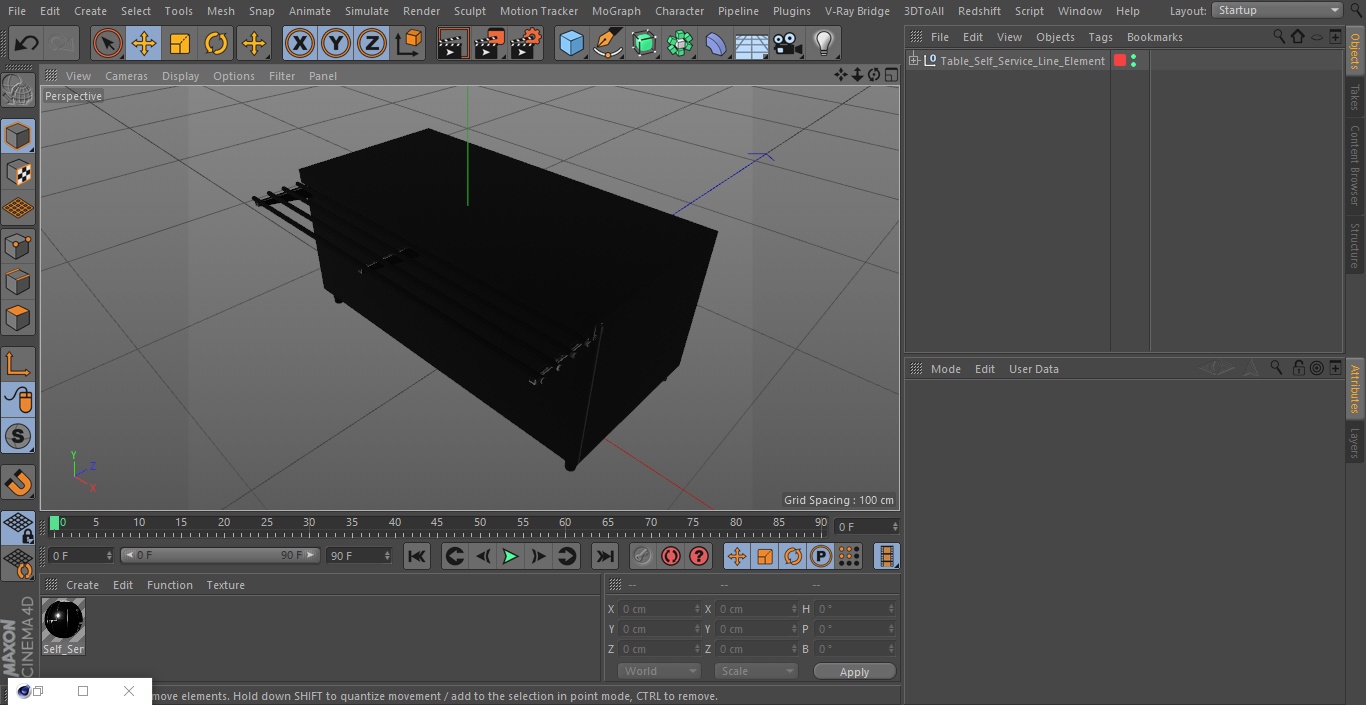This screenshot has height=705, width=1366.
Task: Switch to the Content Browser side tab
Action: pyautogui.click(x=1355, y=164)
